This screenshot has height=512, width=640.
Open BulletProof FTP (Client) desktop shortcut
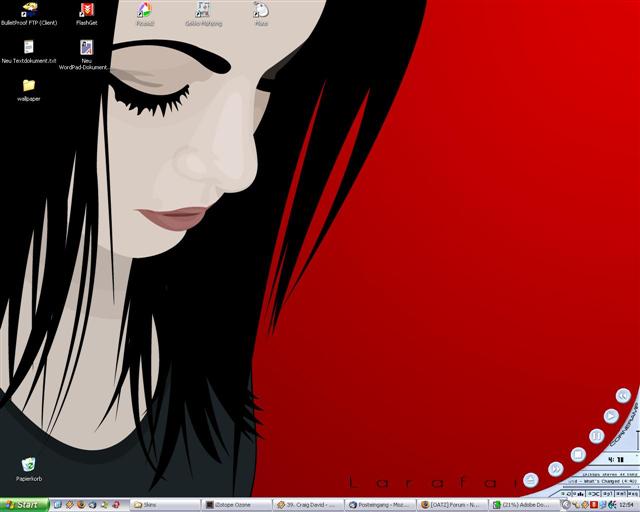pyautogui.click(x=29, y=11)
